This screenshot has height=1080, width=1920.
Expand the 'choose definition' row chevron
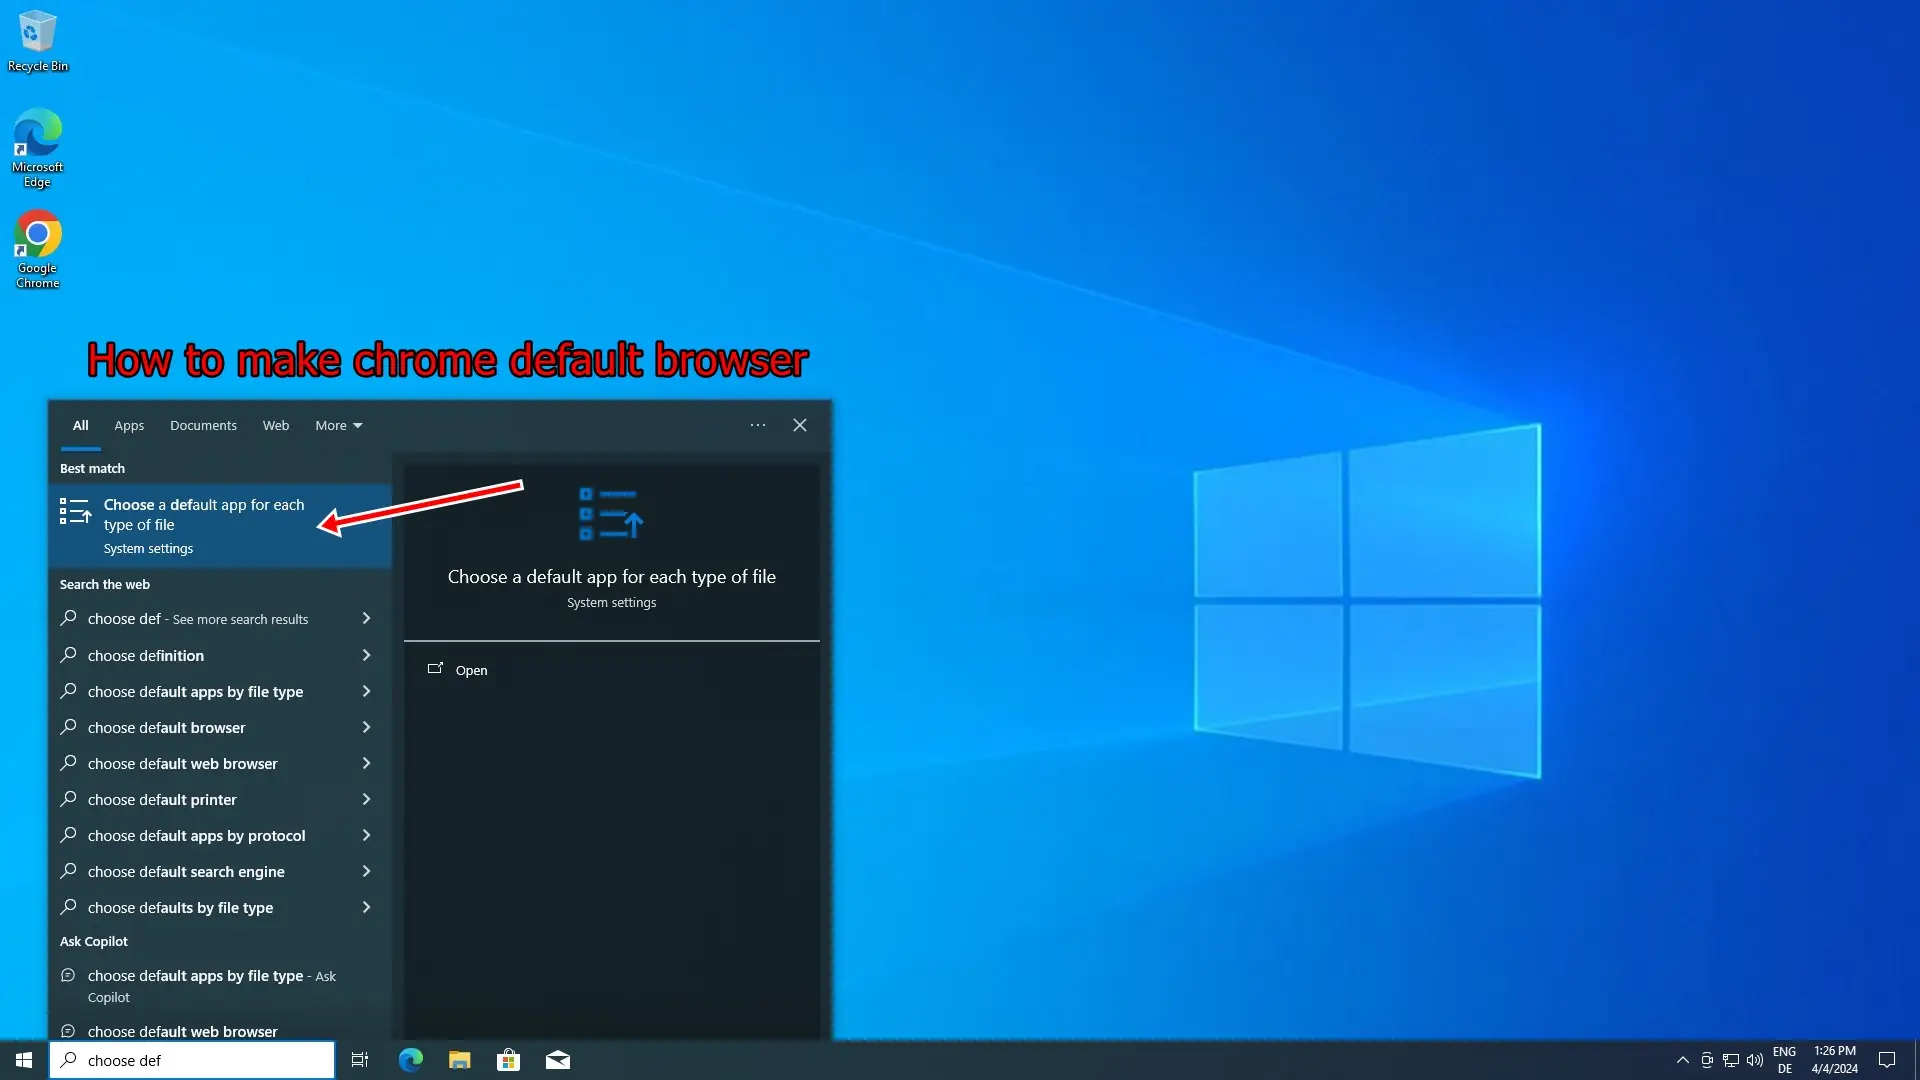[x=366, y=656]
